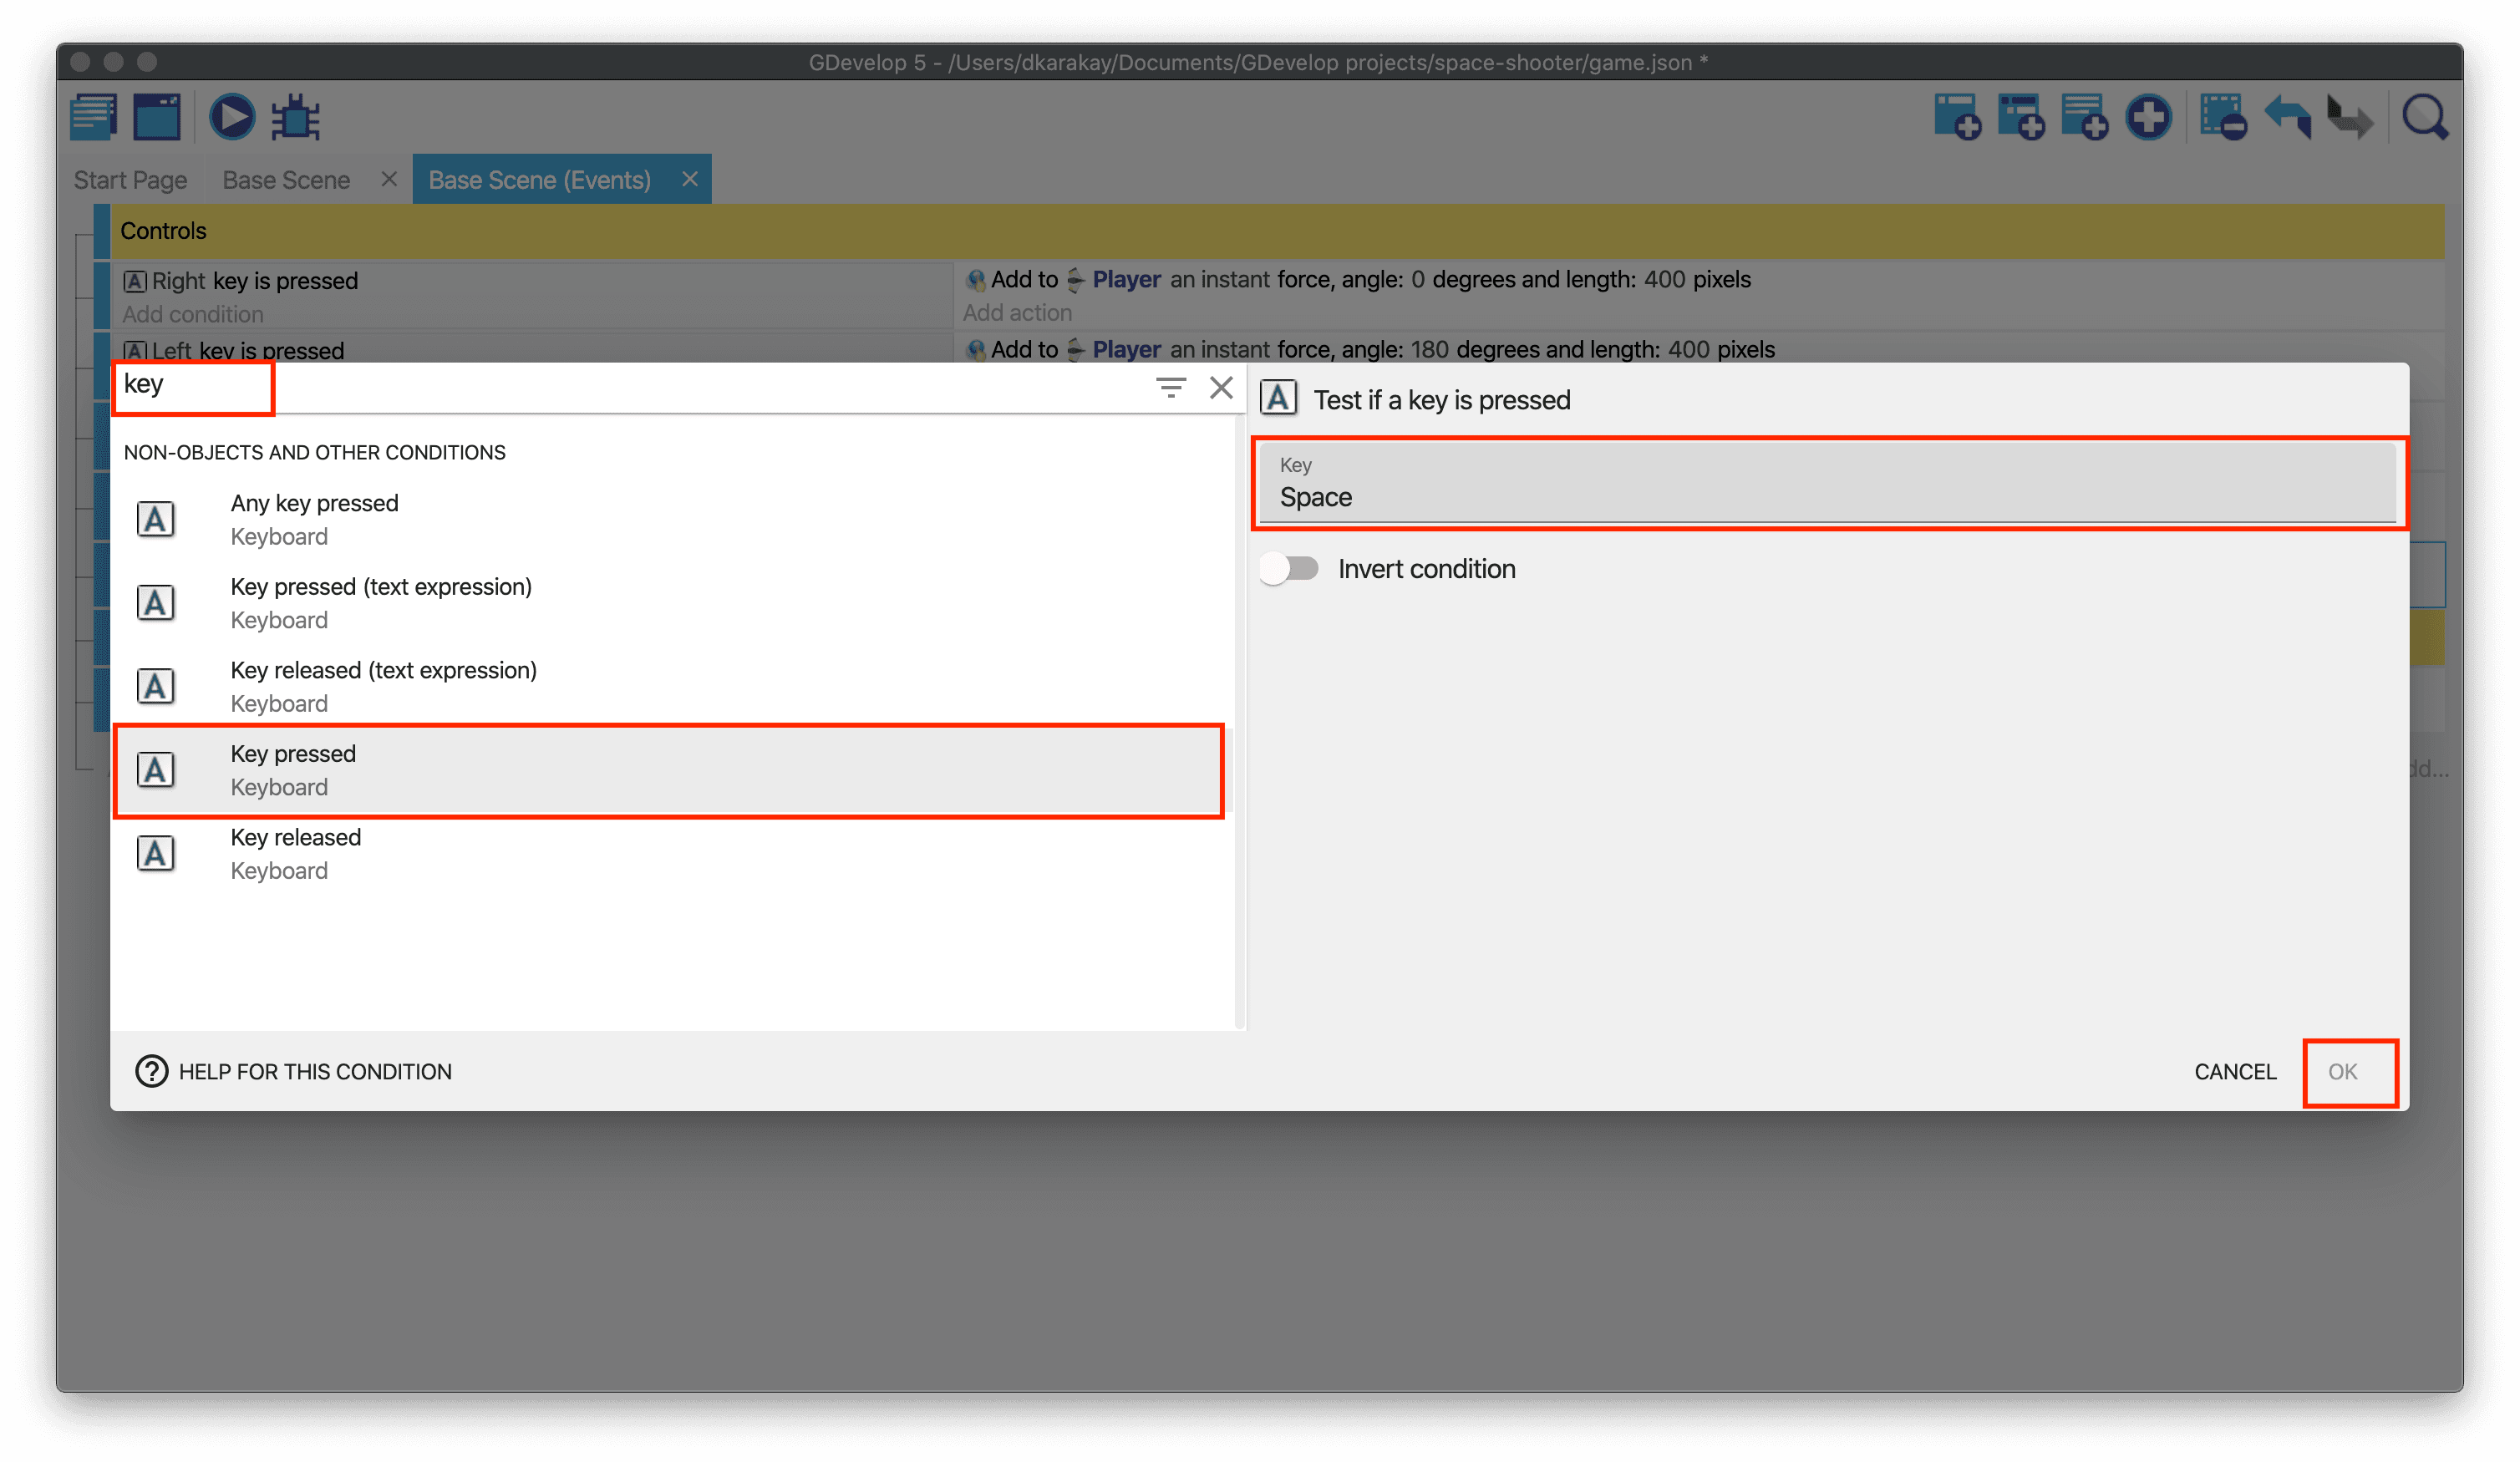Click the add comment event icon
This screenshot has height=1462, width=2520.
2084,118
